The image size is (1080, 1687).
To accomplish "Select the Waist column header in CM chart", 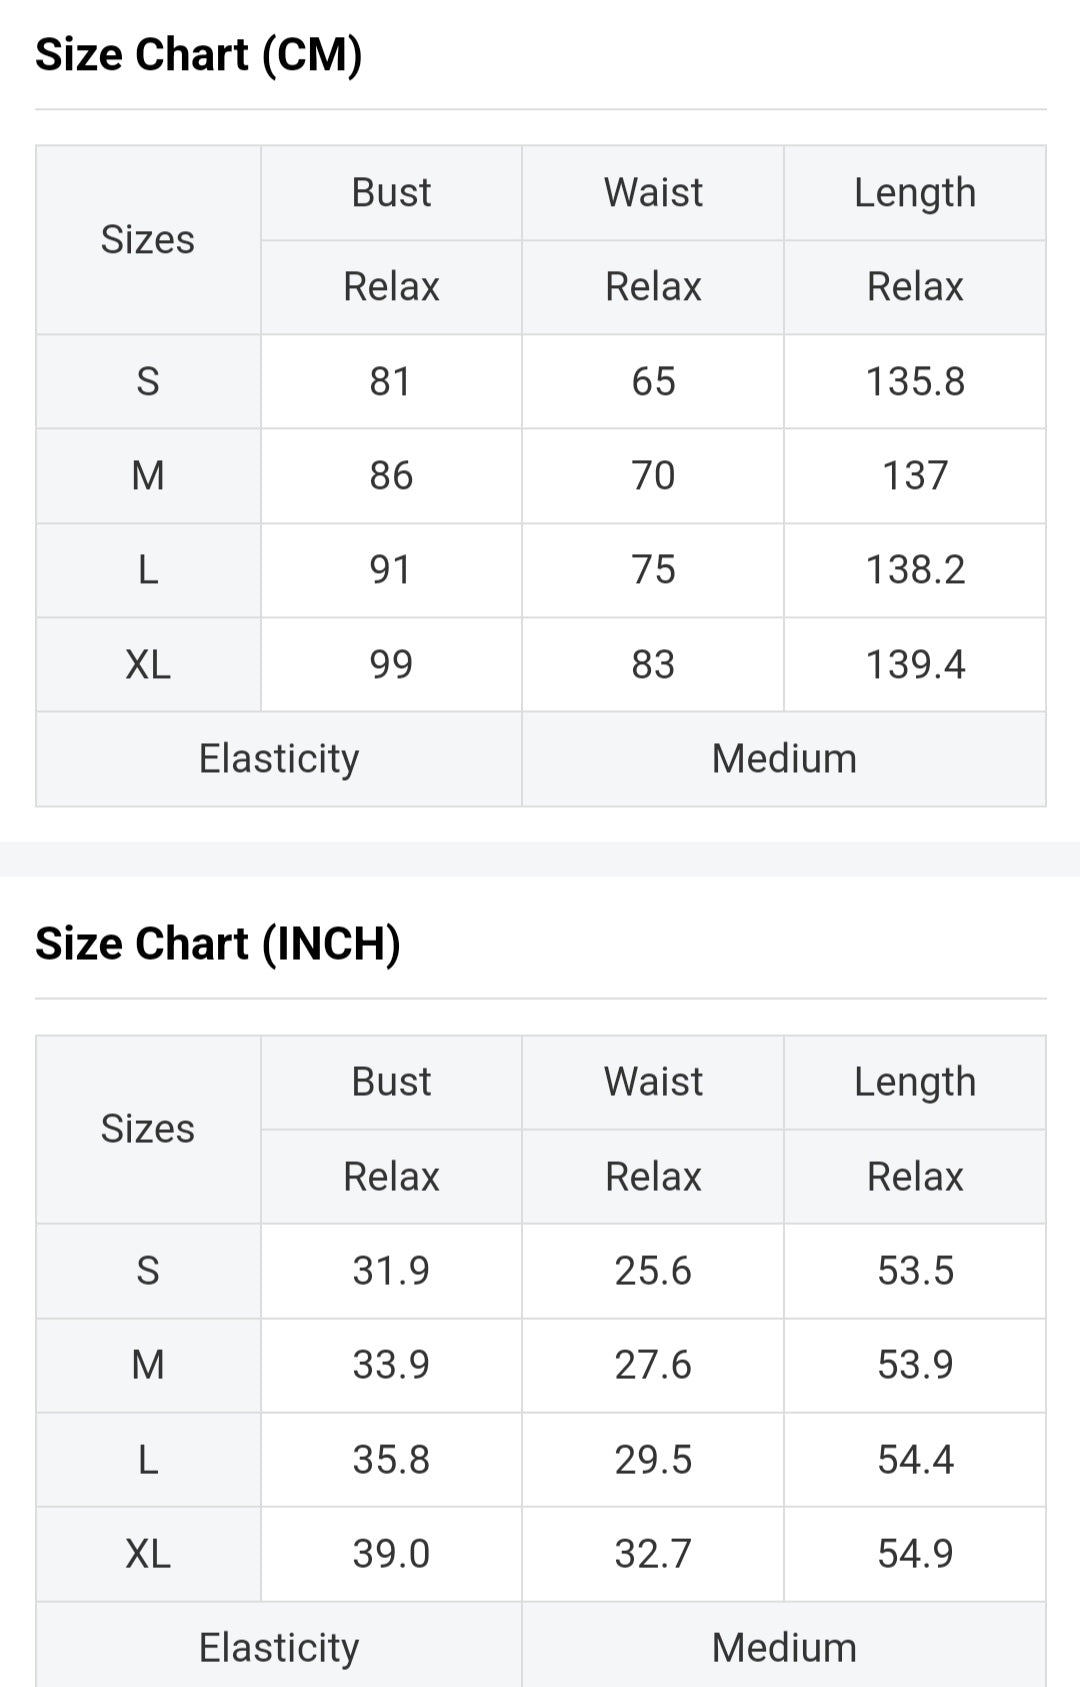I will [653, 192].
